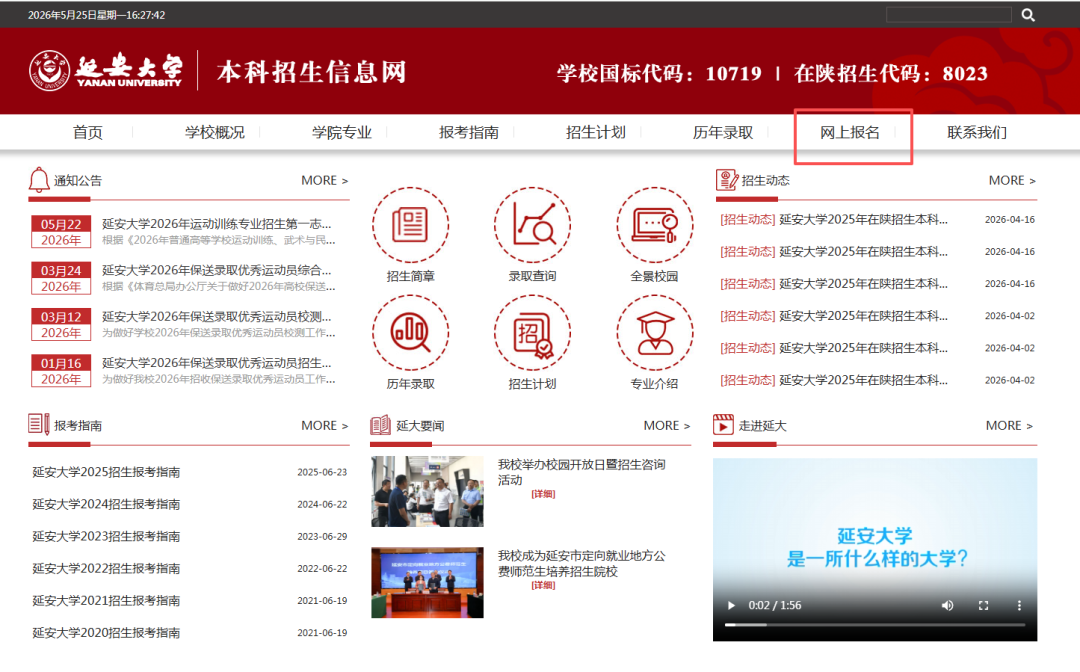Click the video progress bar

[x=875, y=624]
